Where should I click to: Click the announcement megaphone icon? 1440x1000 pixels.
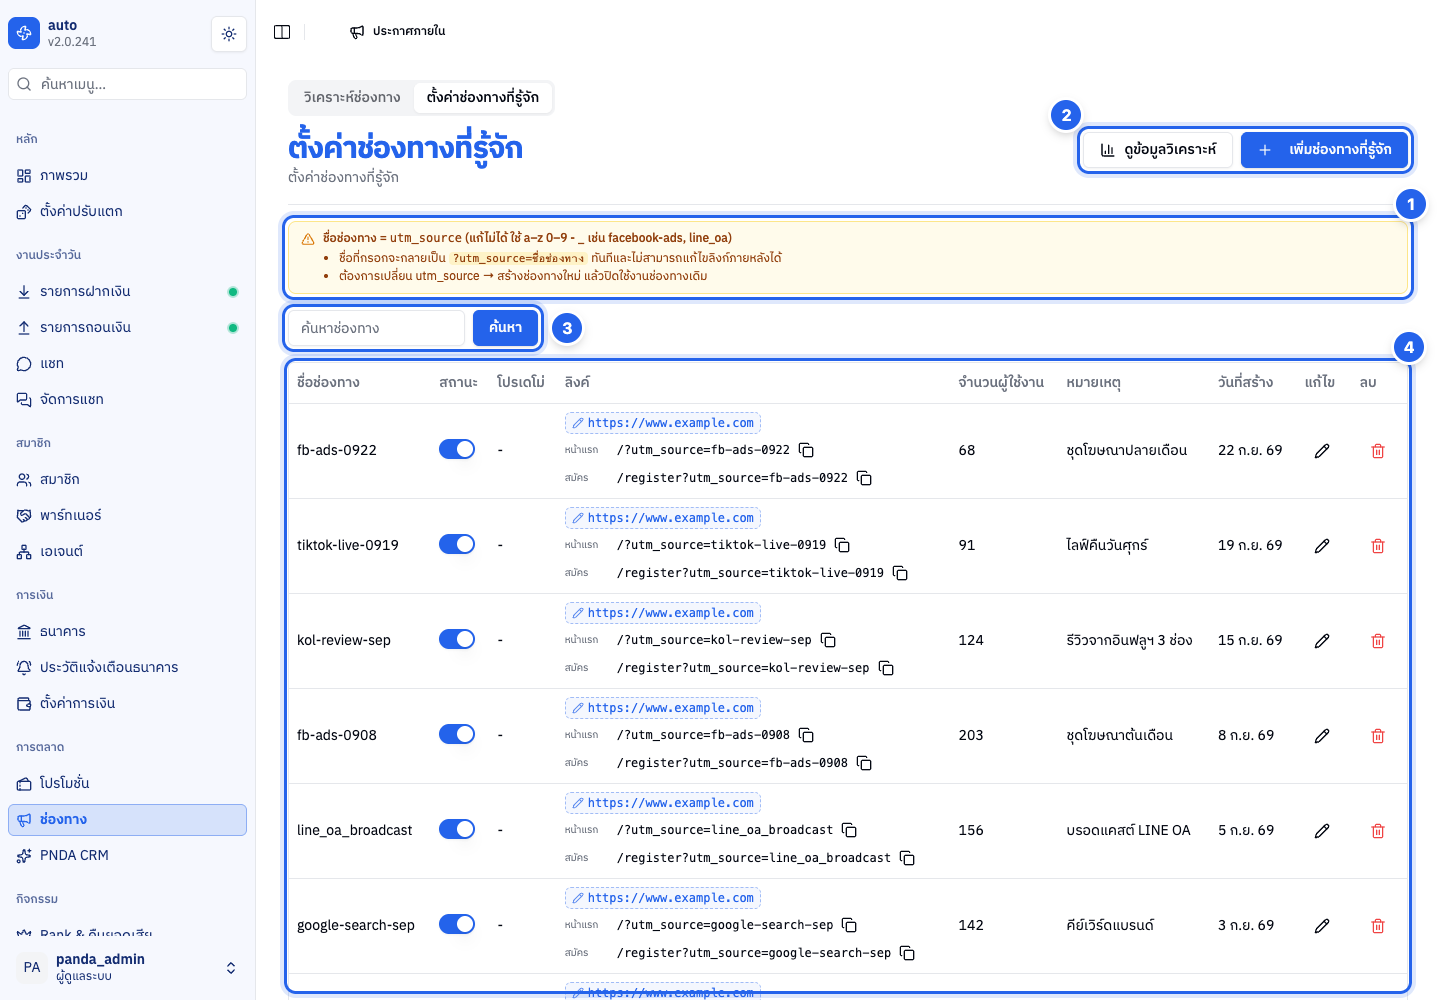(357, 32)
